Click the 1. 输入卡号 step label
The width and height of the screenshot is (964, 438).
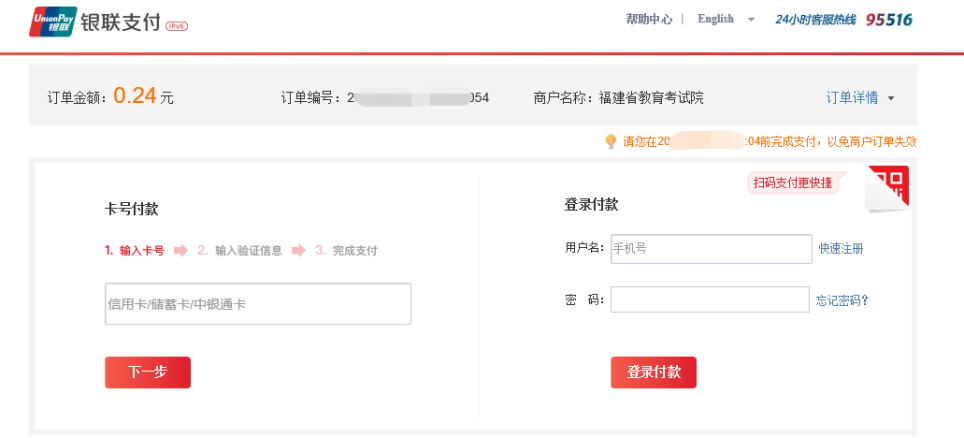point(135,251)
